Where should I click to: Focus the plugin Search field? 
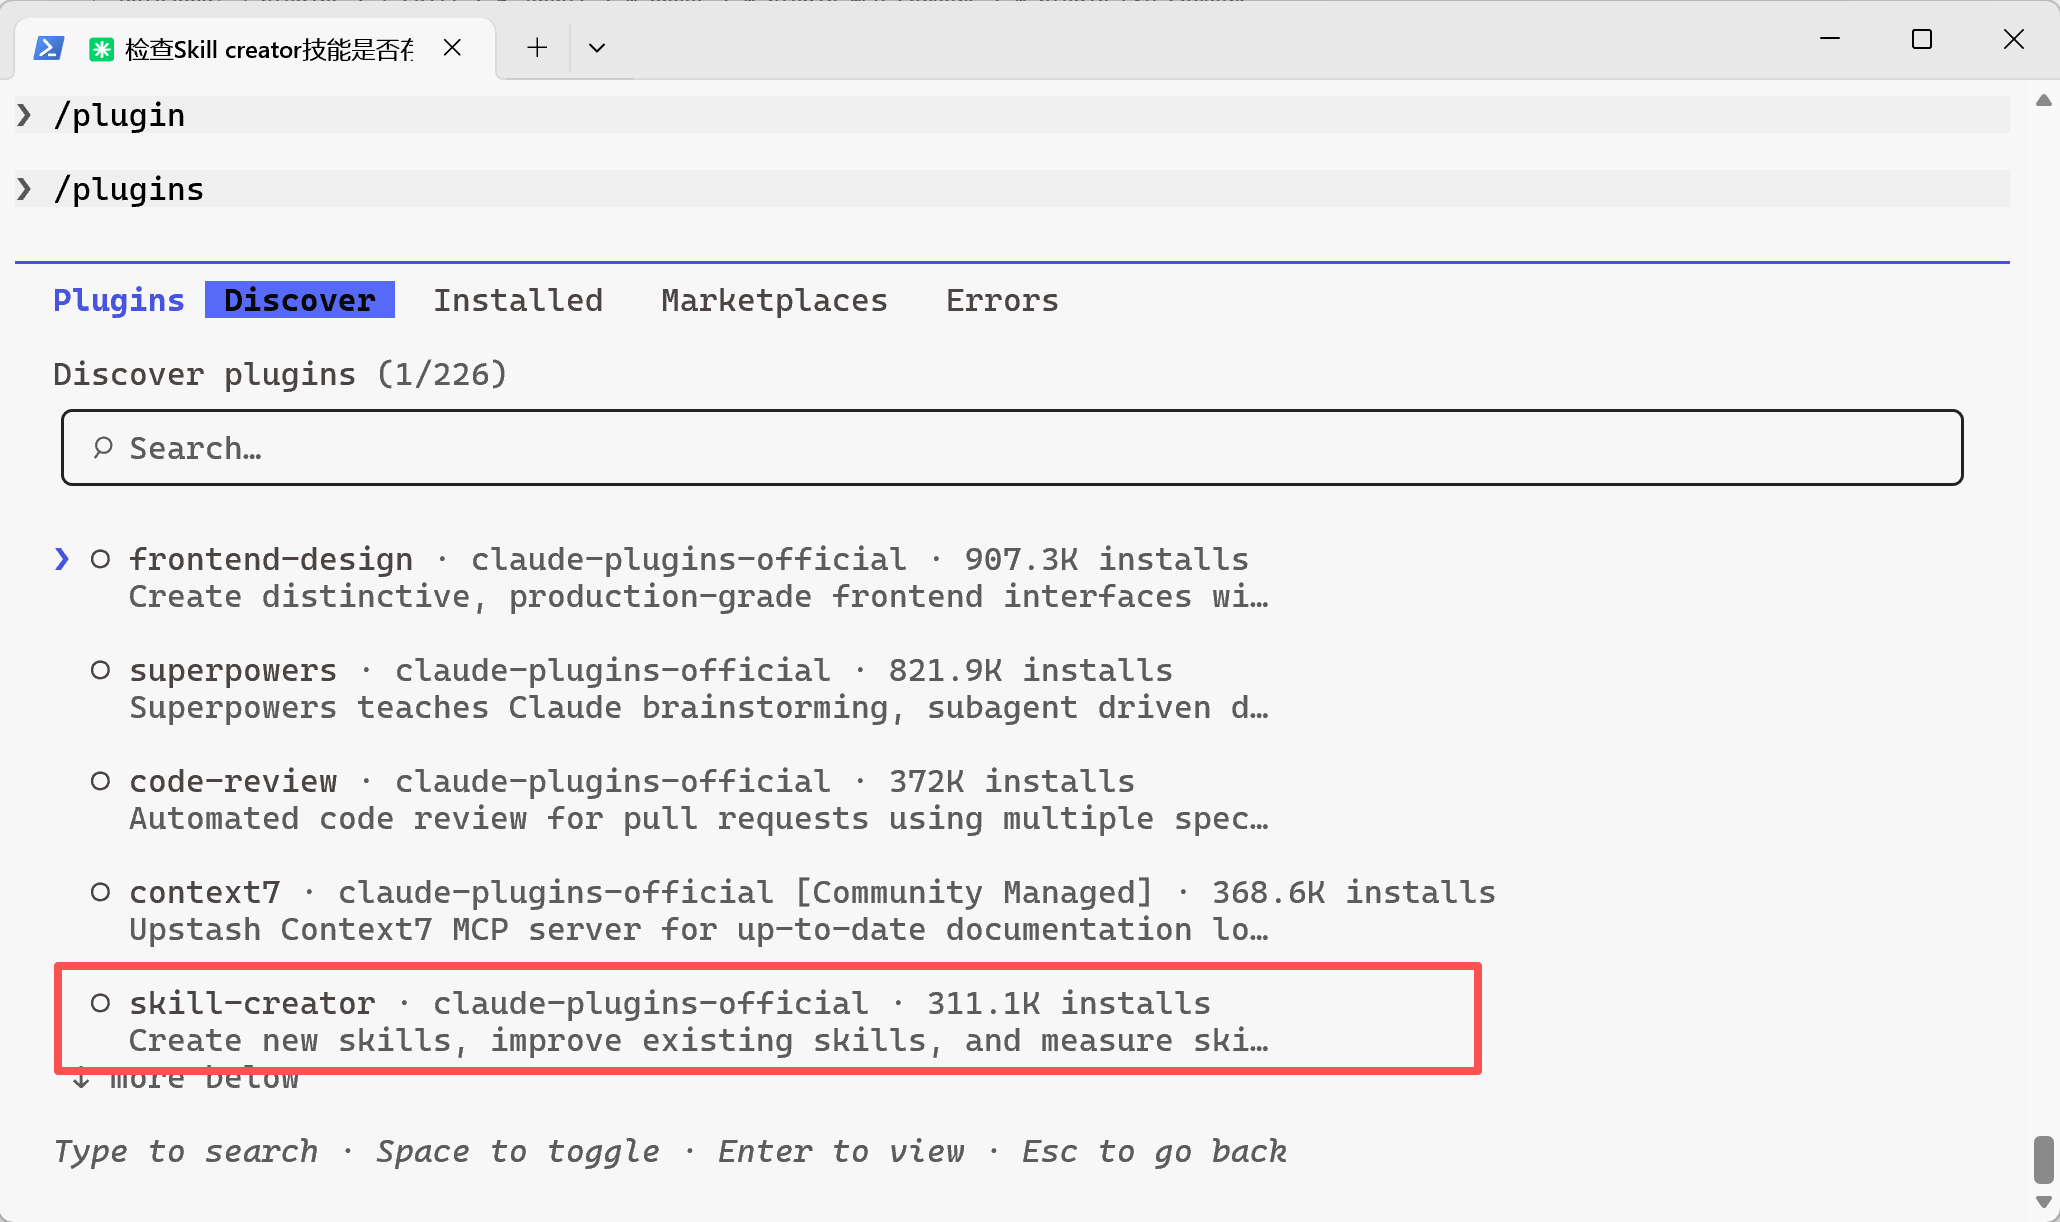tap(1012, 447)
